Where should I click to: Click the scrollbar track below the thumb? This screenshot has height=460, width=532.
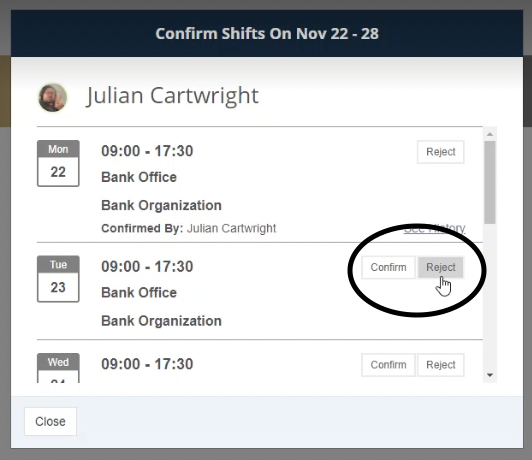490,297
